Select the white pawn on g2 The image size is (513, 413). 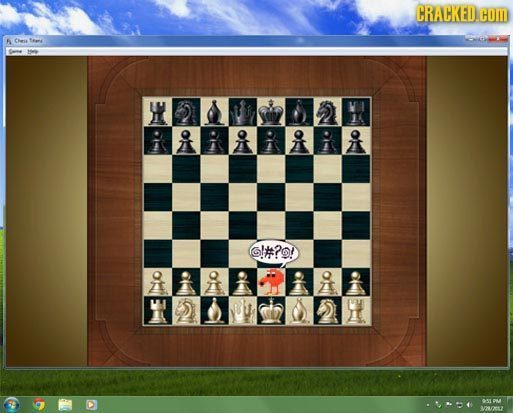click(328, 283)
